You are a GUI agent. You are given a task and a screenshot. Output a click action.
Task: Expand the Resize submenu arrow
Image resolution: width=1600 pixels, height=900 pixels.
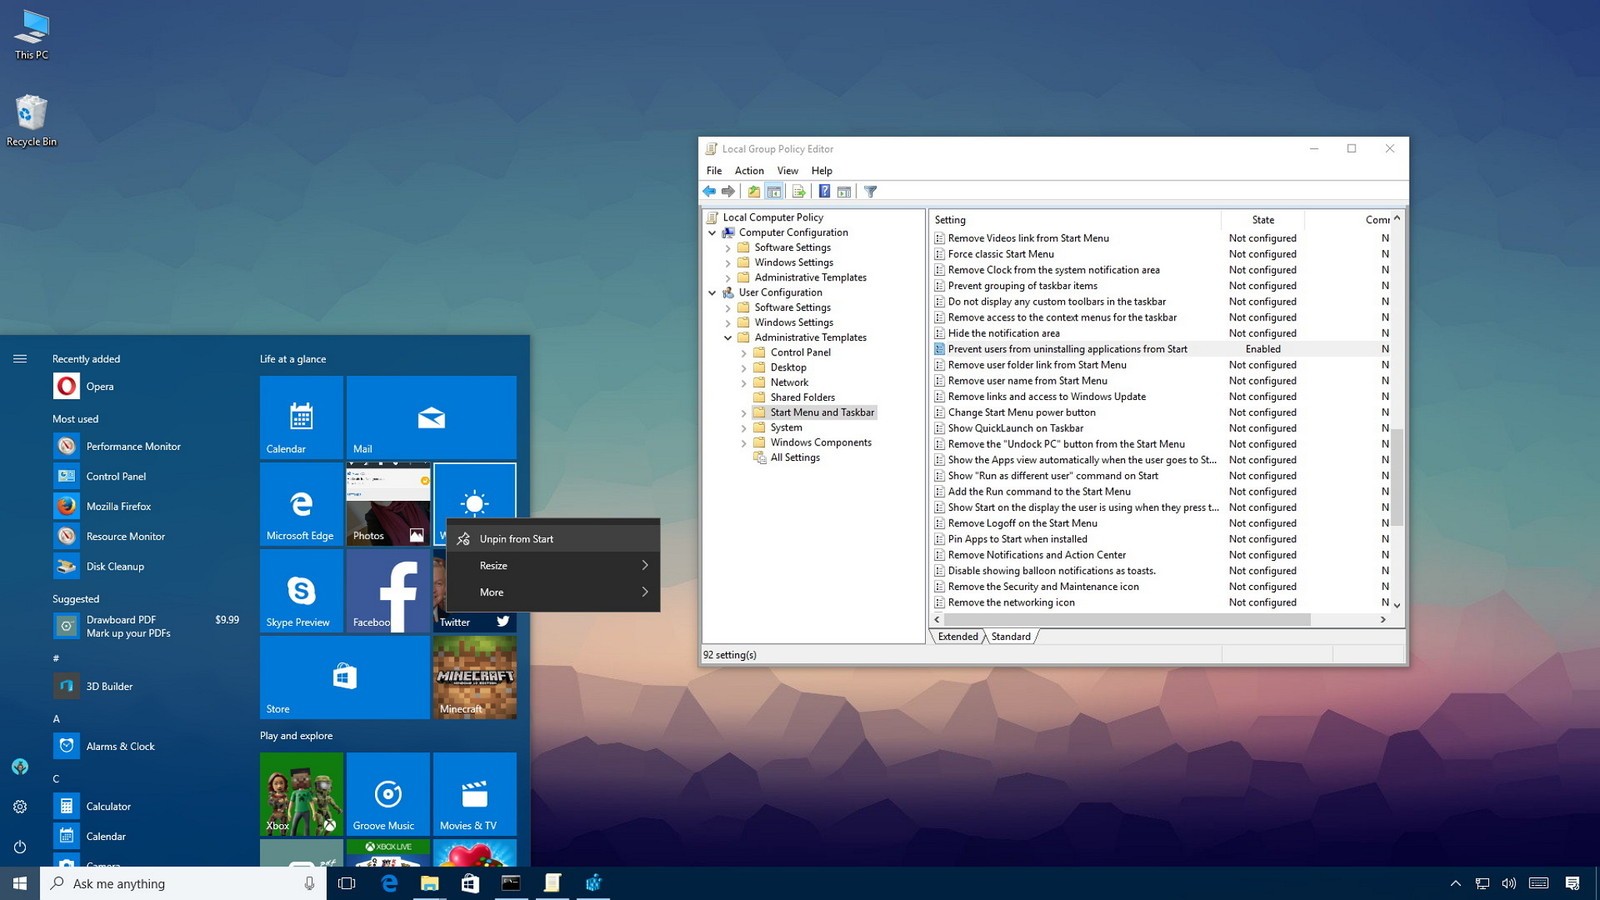tap(646, 565)
